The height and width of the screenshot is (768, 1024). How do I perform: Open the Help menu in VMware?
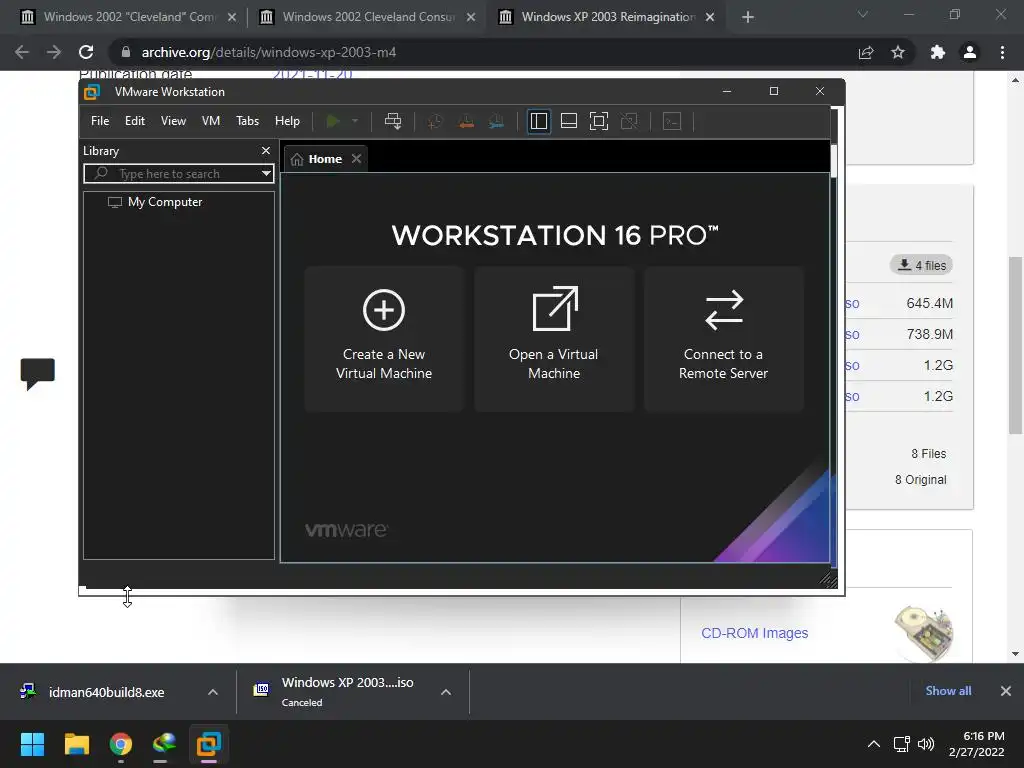pos(287,121)
